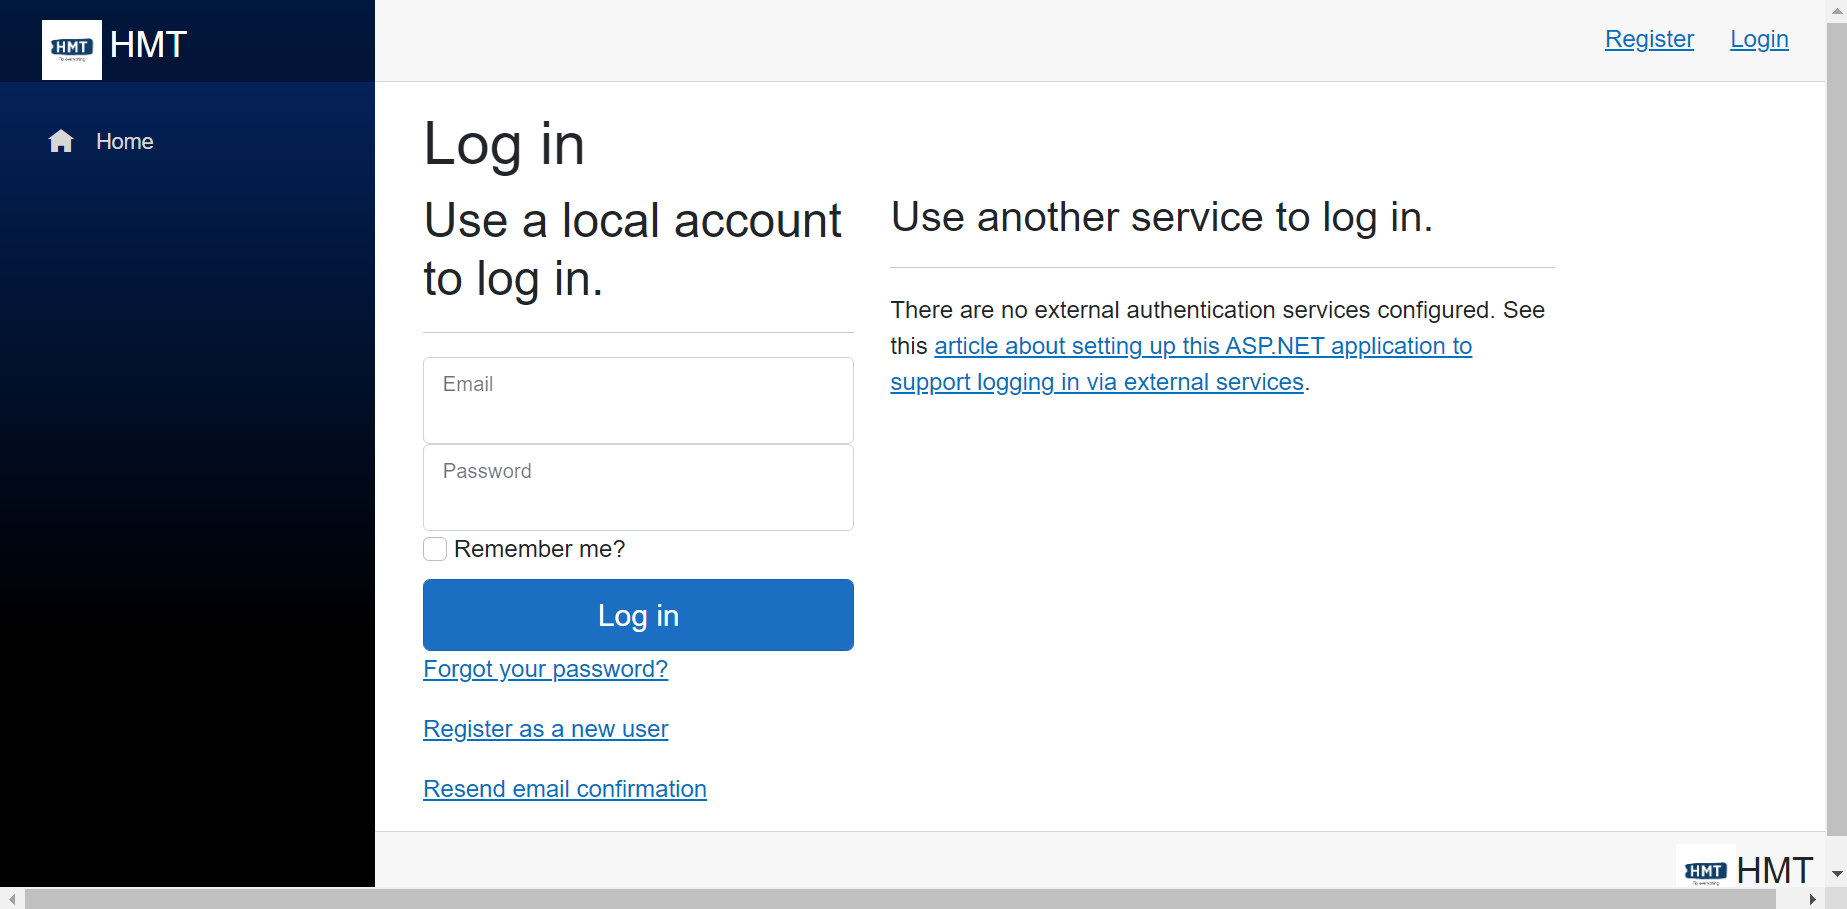Open the Forgot your password link

coord(545,669)
